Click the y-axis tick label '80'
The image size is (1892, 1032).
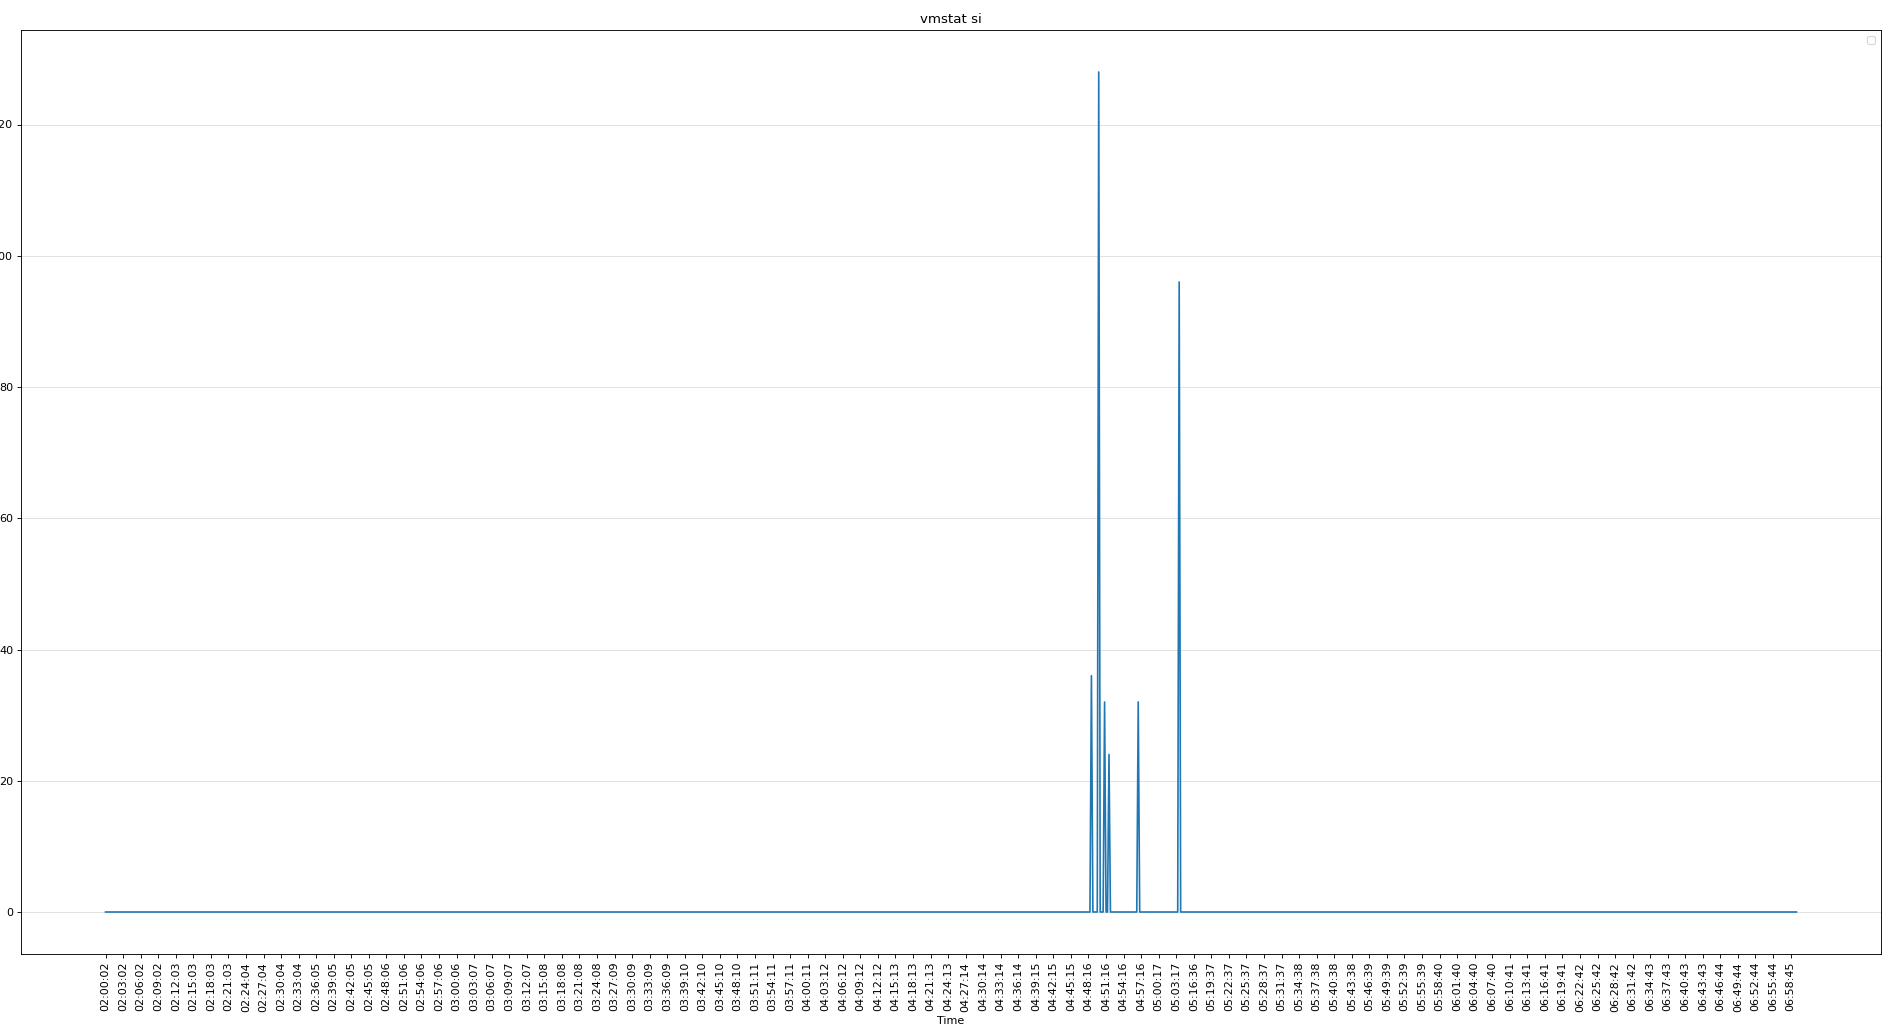point(7,387)
